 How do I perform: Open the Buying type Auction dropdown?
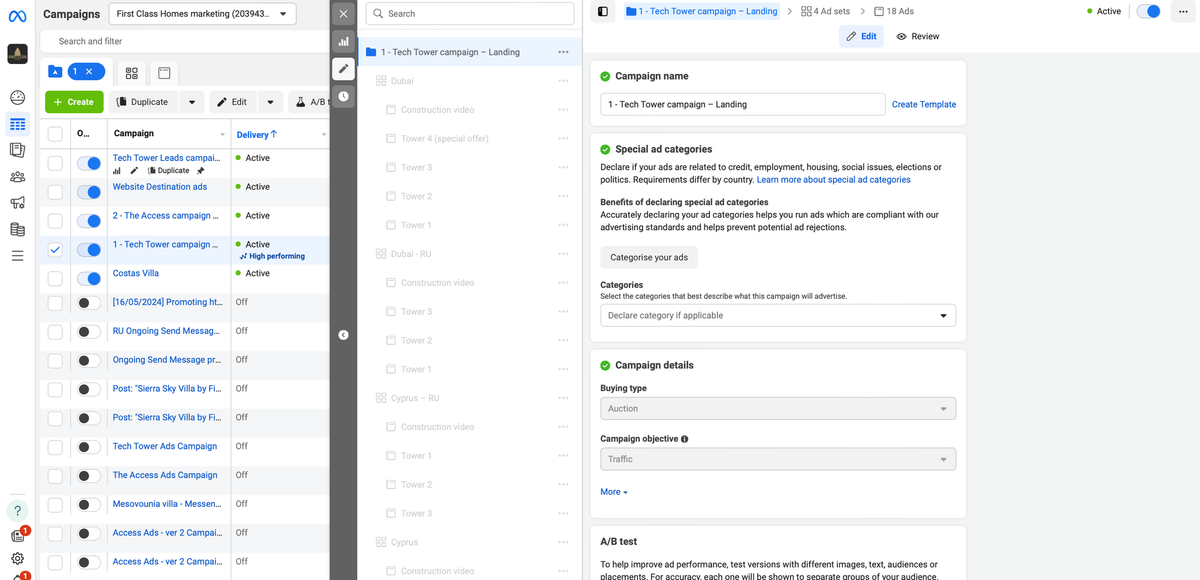click(x=778, y=408)
